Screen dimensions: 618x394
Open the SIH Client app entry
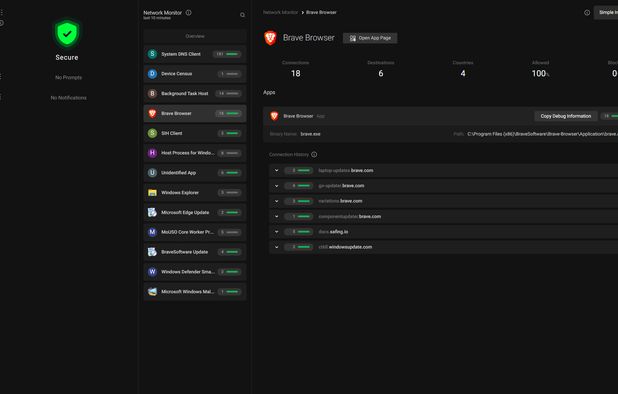coord(195,133)
